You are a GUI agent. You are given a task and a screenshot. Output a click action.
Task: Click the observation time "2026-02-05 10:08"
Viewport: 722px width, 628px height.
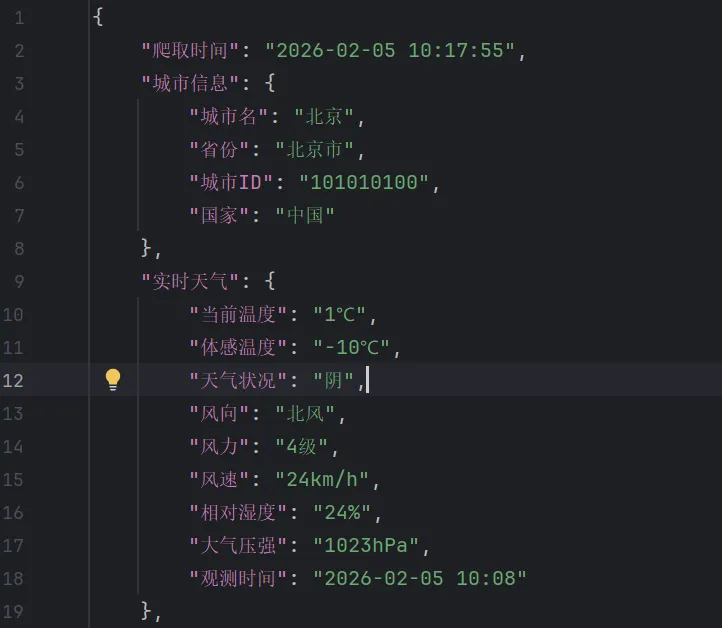[418, 579]
